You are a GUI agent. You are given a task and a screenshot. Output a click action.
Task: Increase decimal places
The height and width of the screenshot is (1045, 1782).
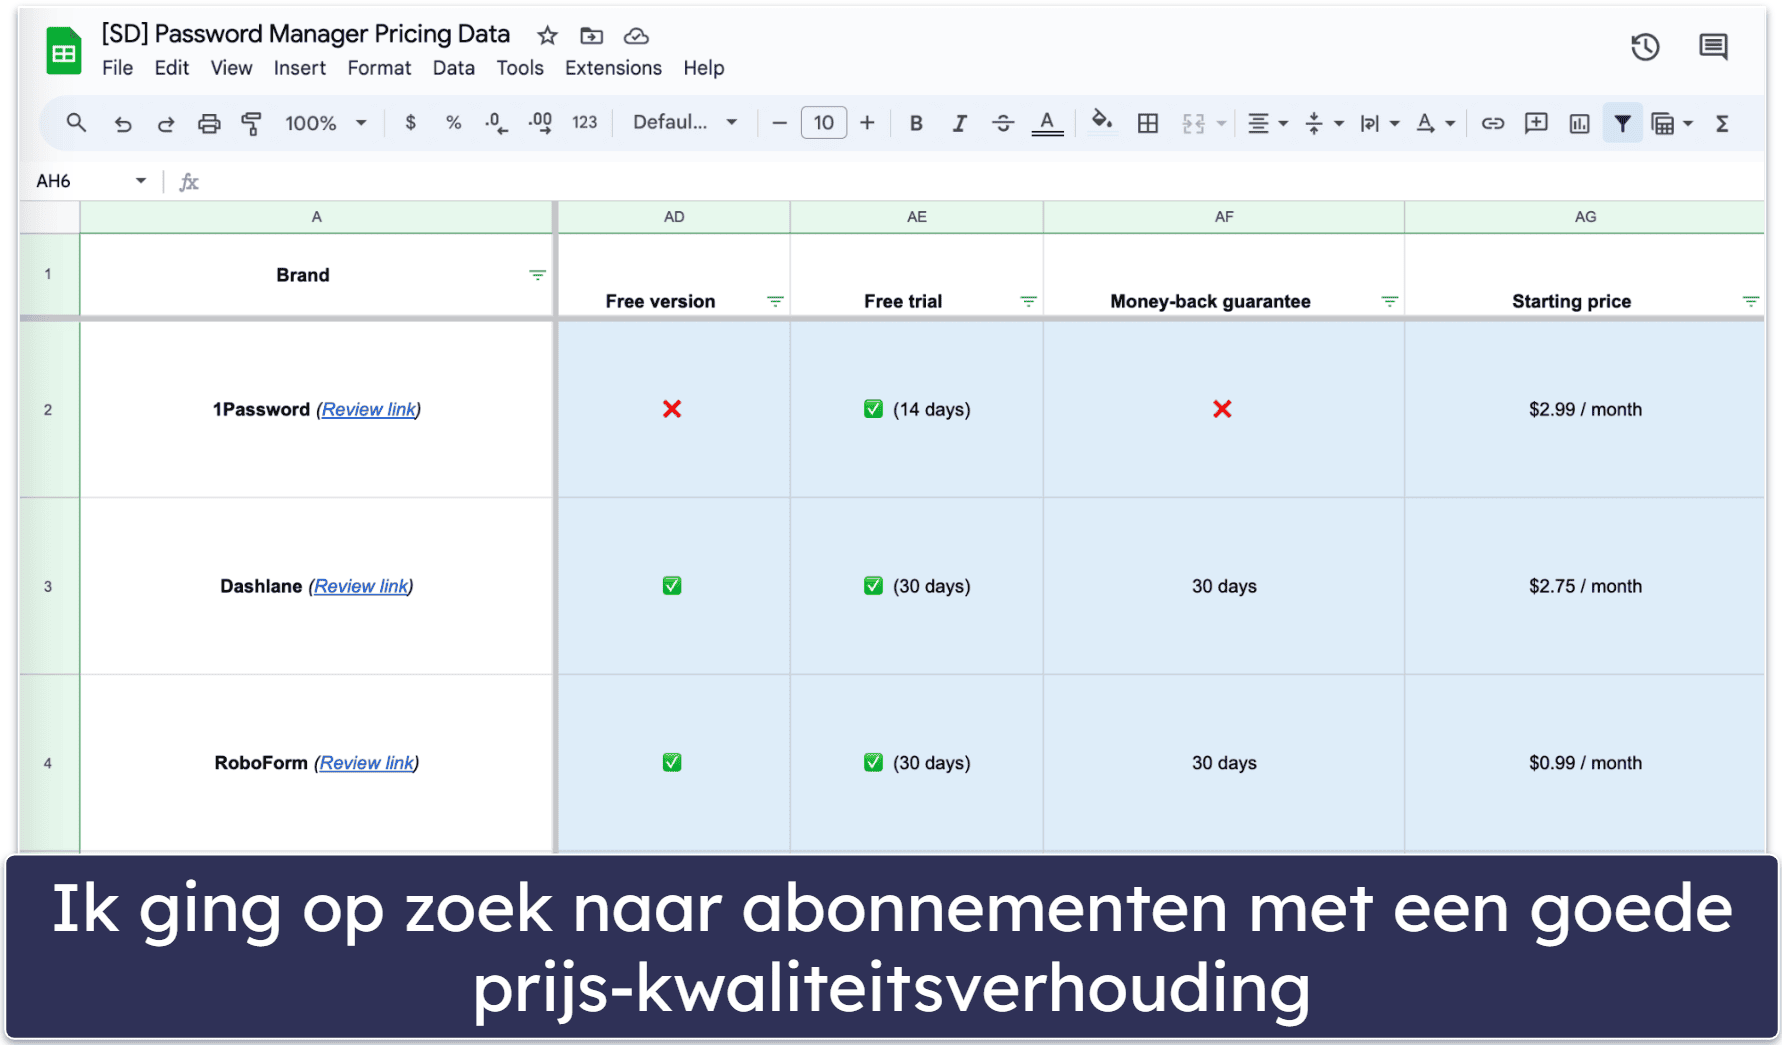click(x=540, y=123)
